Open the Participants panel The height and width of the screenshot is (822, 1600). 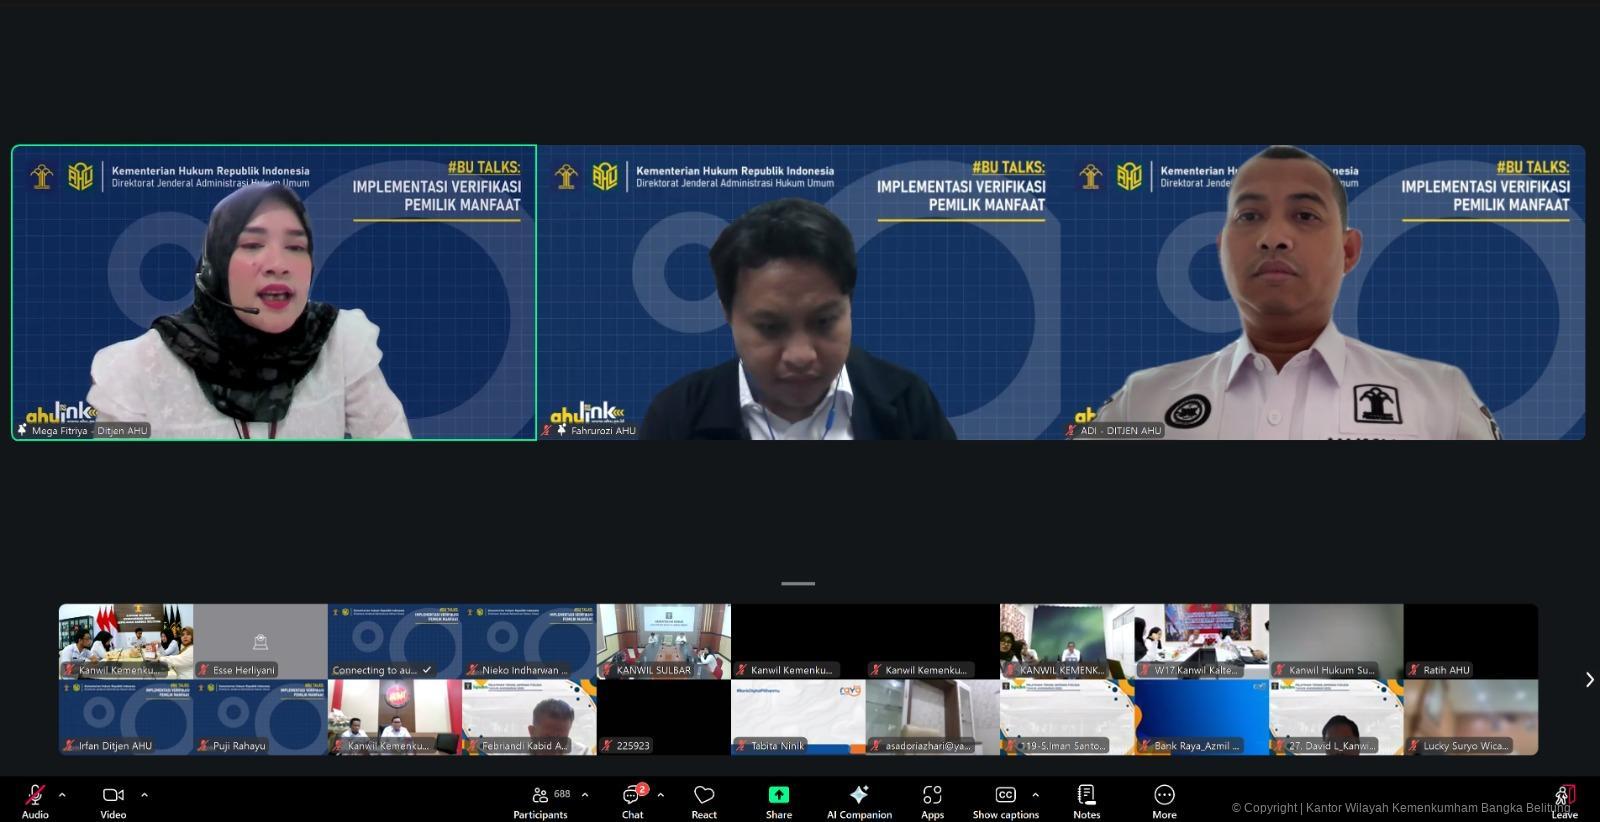540,796
